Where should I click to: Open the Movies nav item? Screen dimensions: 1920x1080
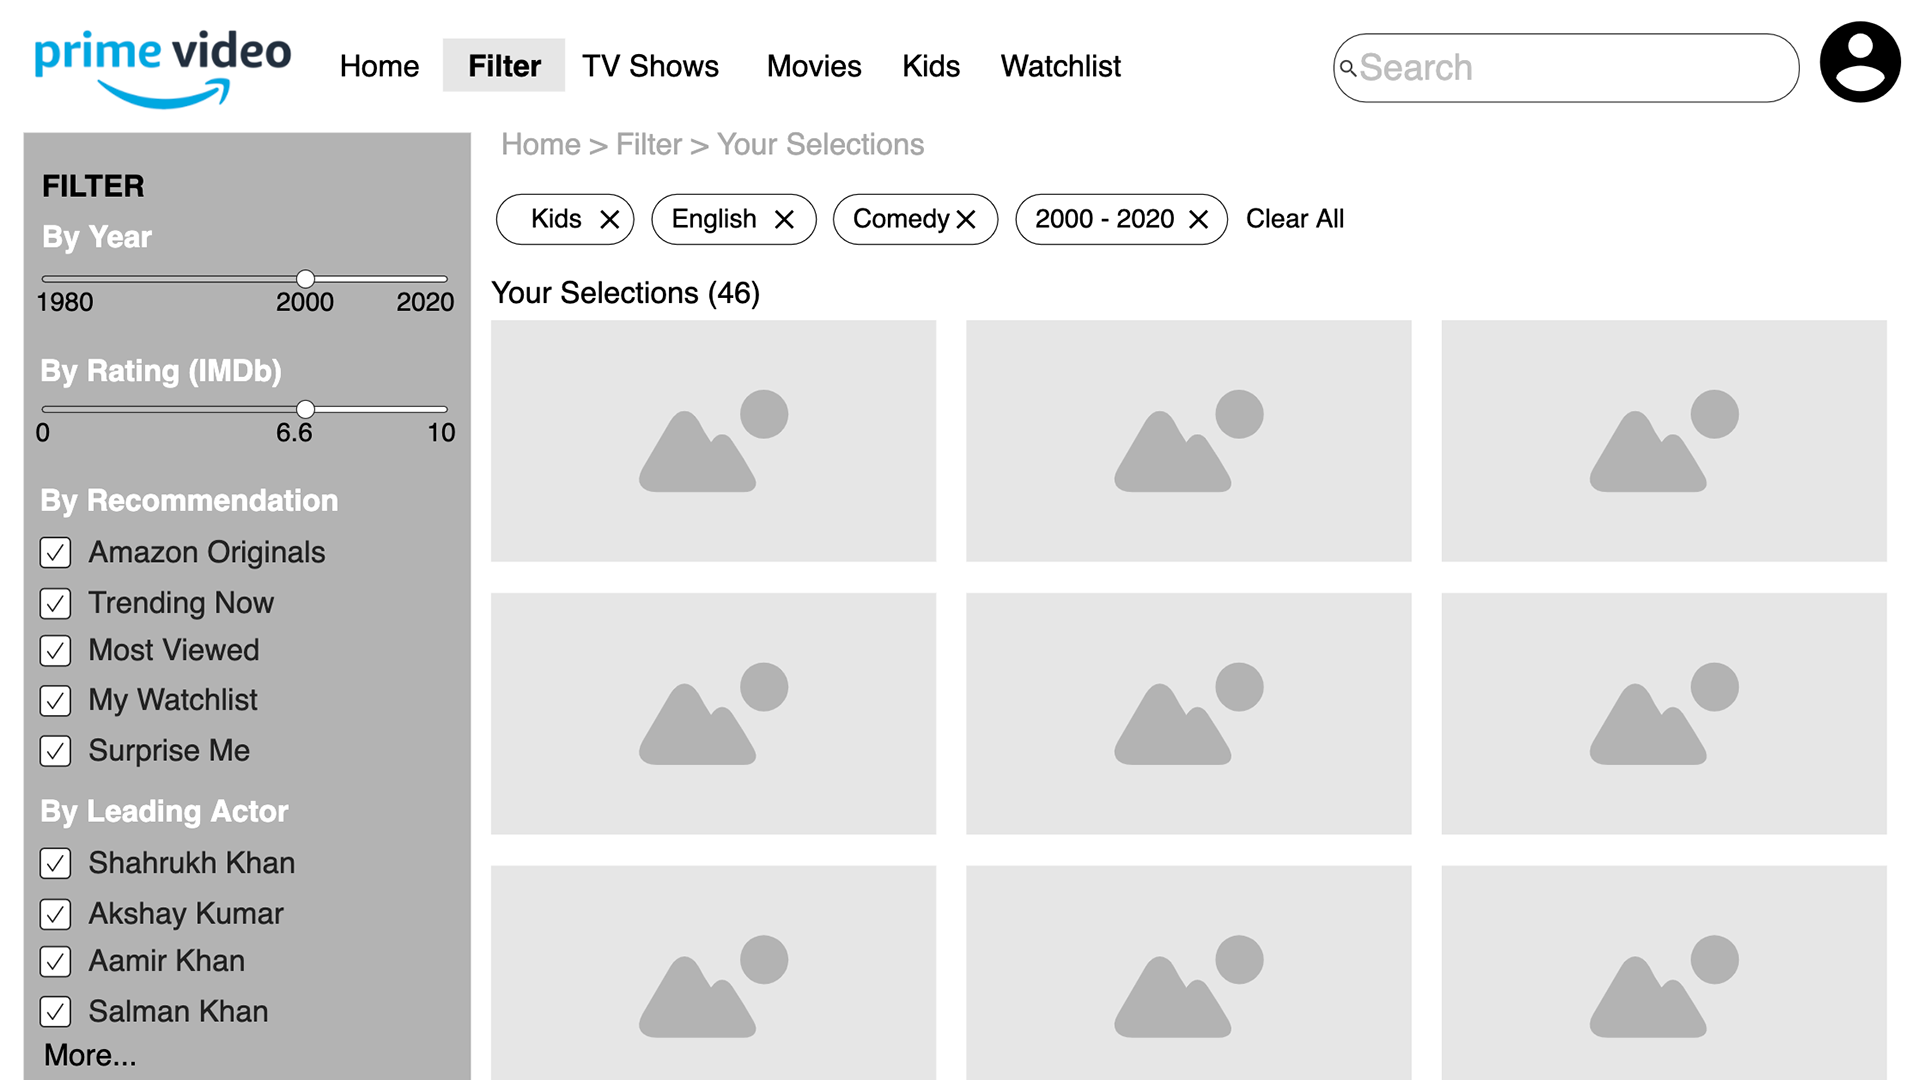(x=814, y=66)
